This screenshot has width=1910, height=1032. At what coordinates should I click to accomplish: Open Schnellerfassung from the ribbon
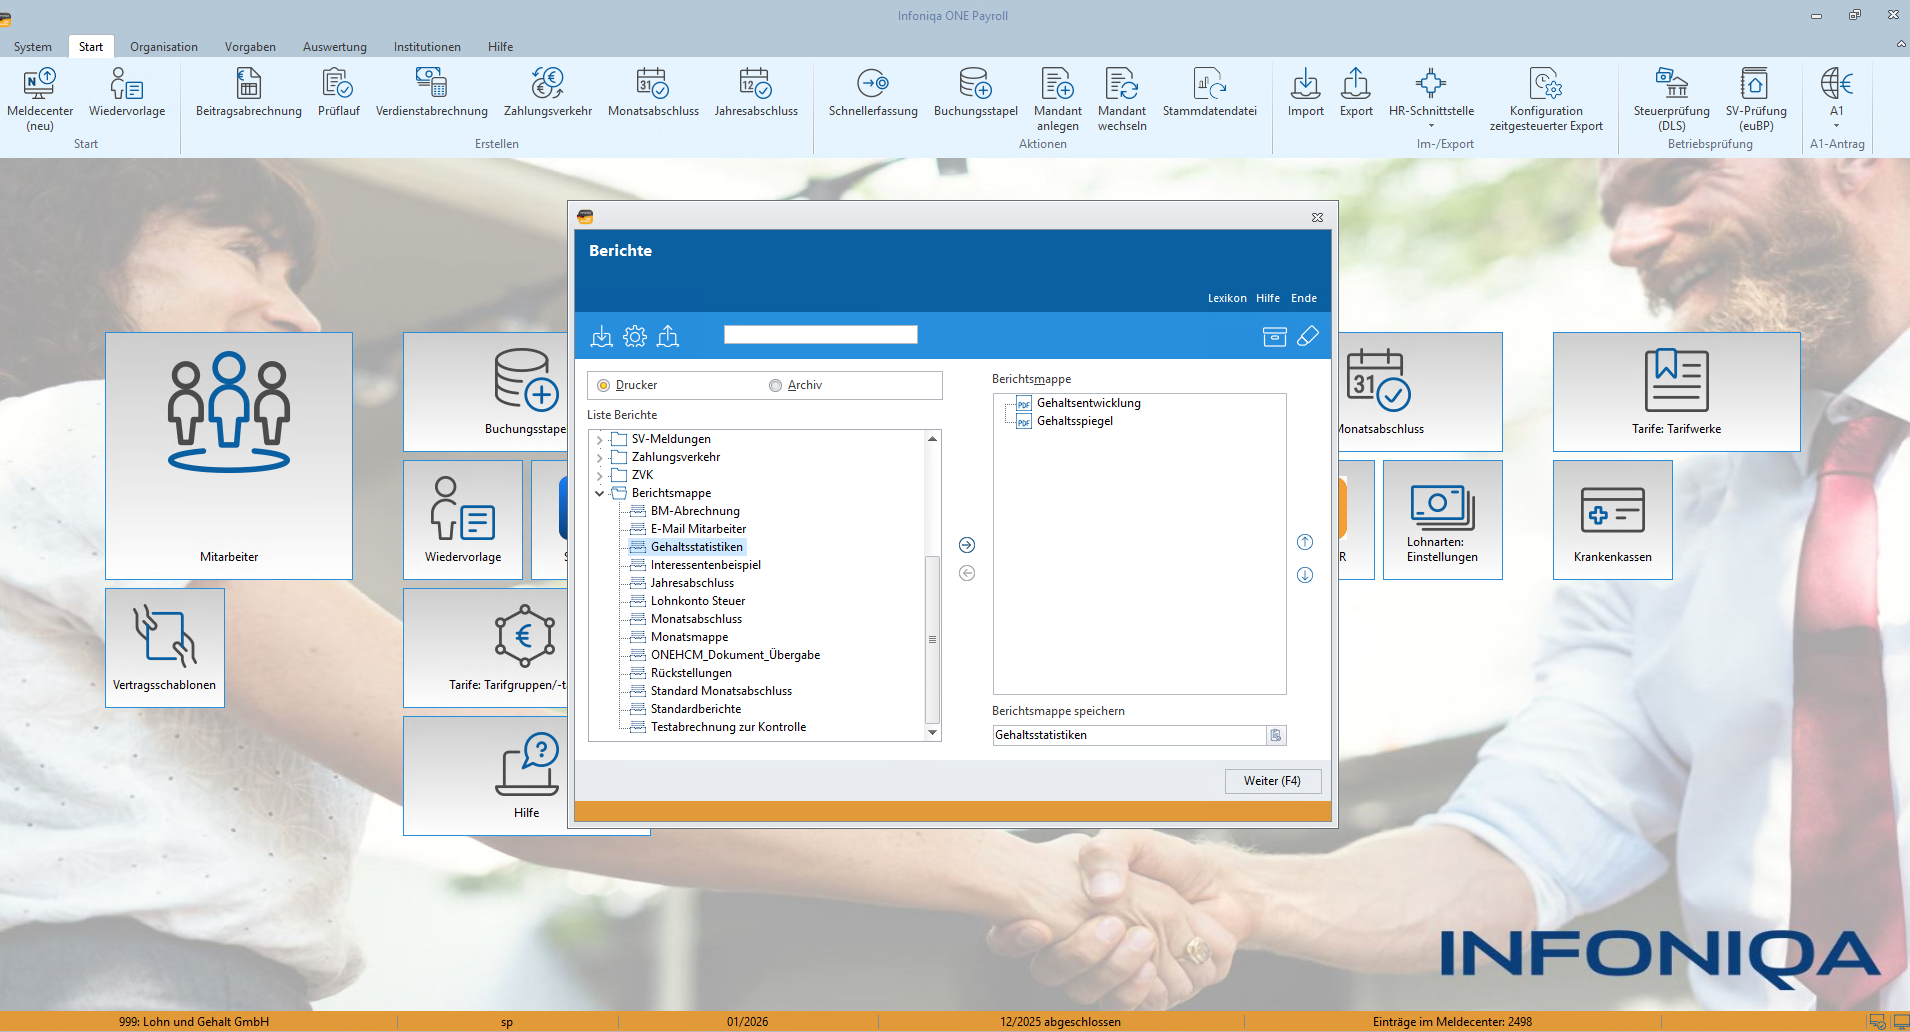(873, 92)
